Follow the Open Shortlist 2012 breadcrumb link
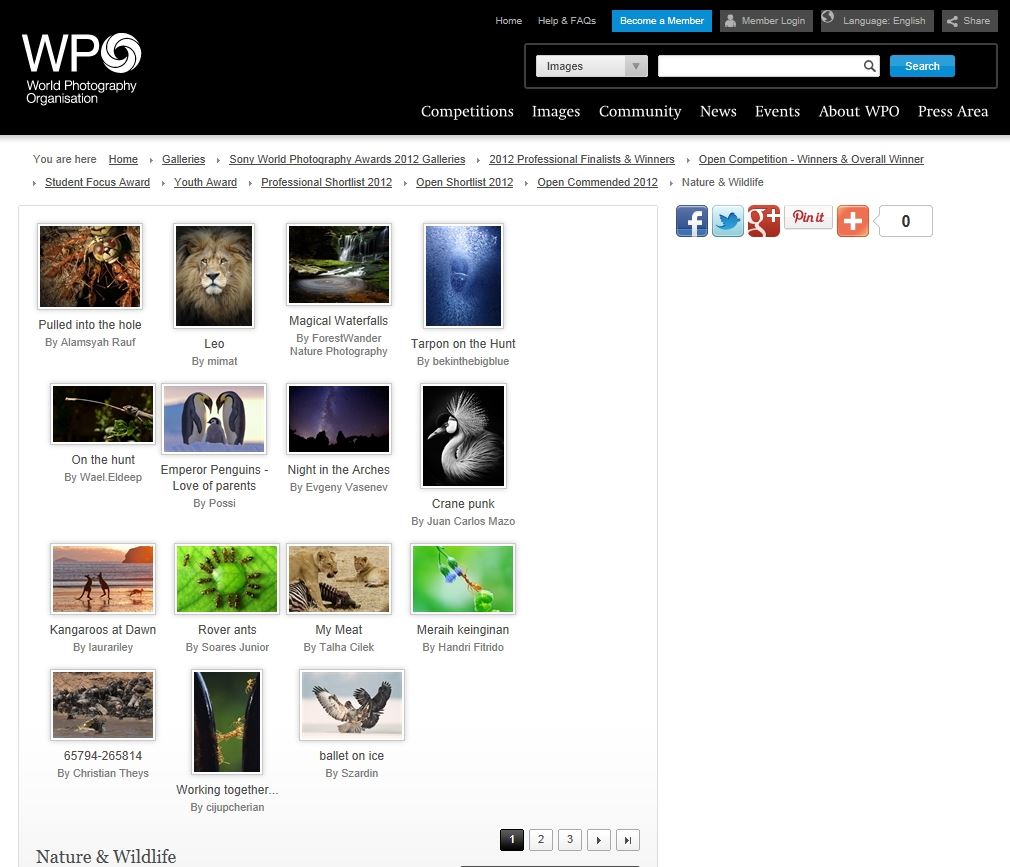 (x=464, y=182)
